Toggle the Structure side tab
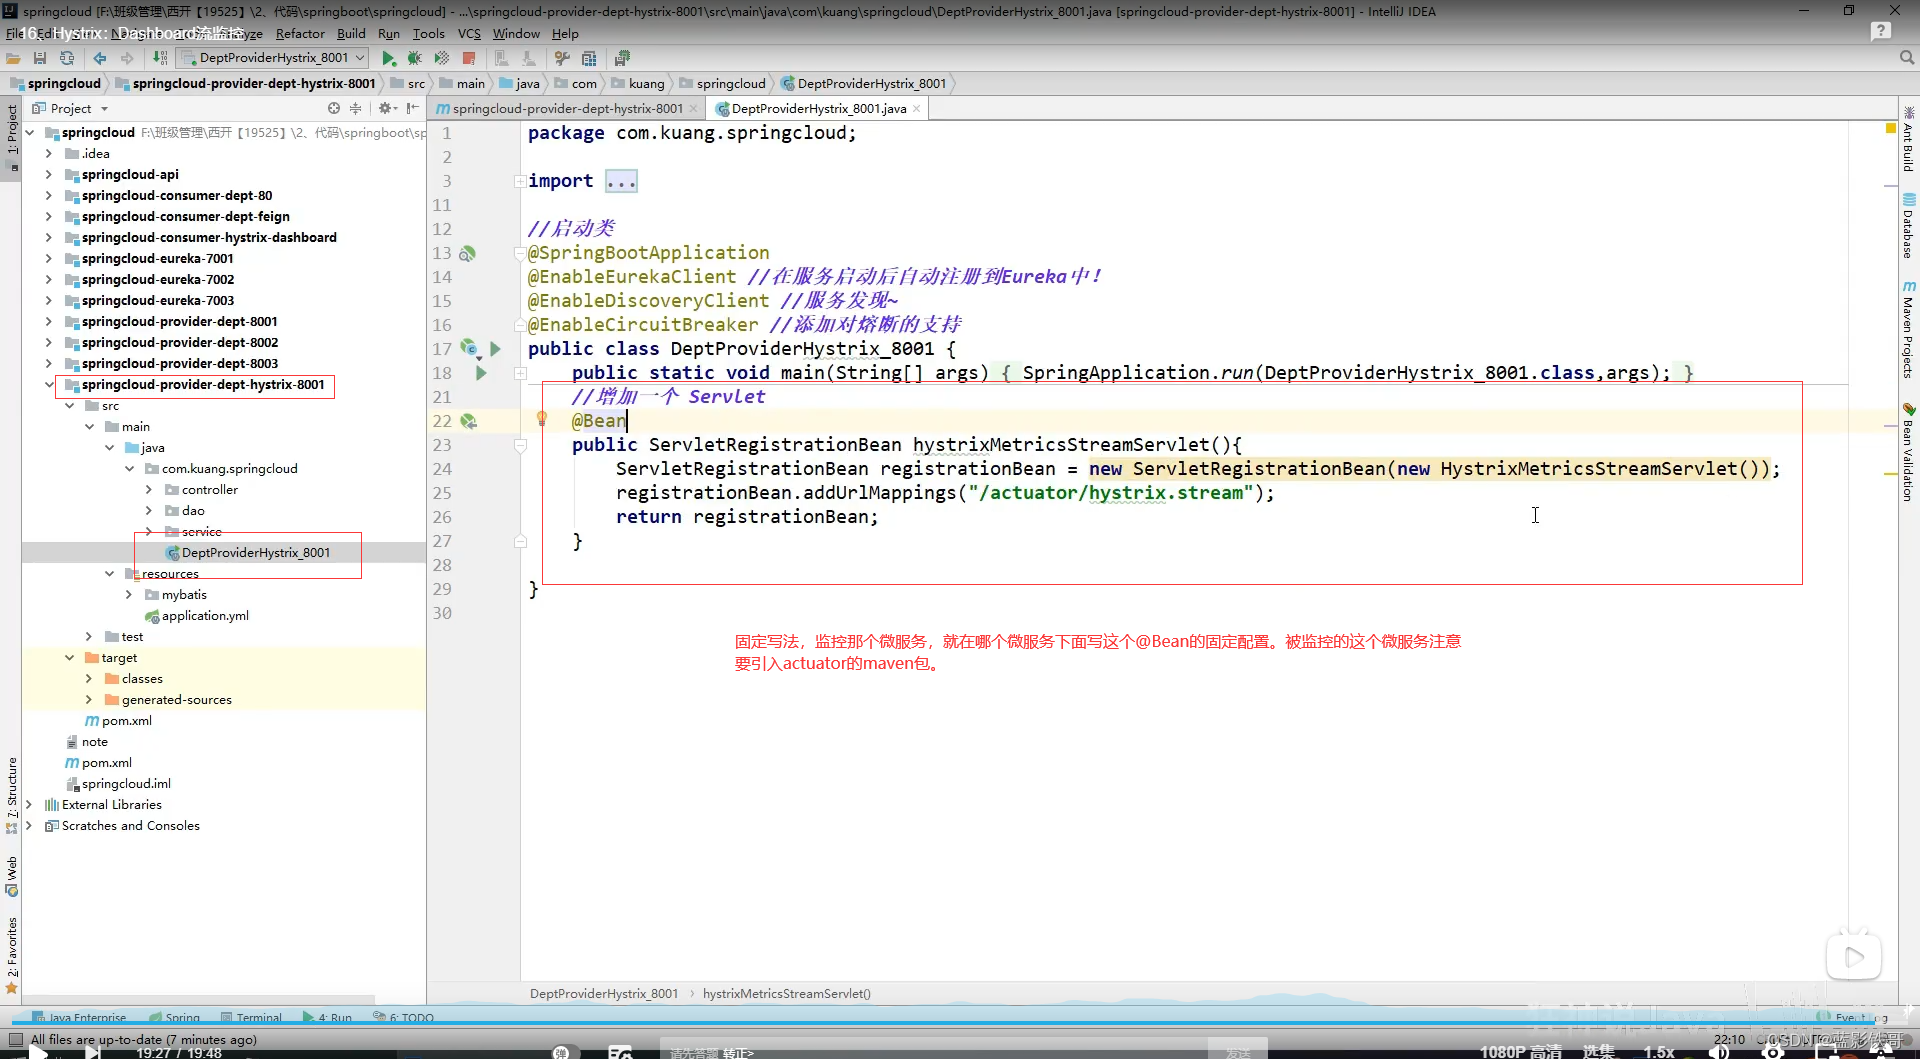The image size is (1920, 1059). tap(12, 795)
